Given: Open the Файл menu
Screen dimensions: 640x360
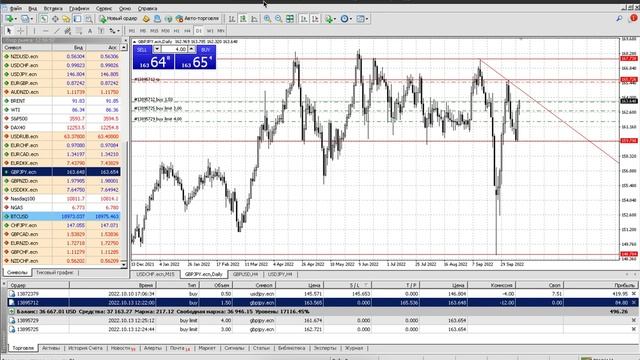Looking at the screenshot, I should [16, 8].
